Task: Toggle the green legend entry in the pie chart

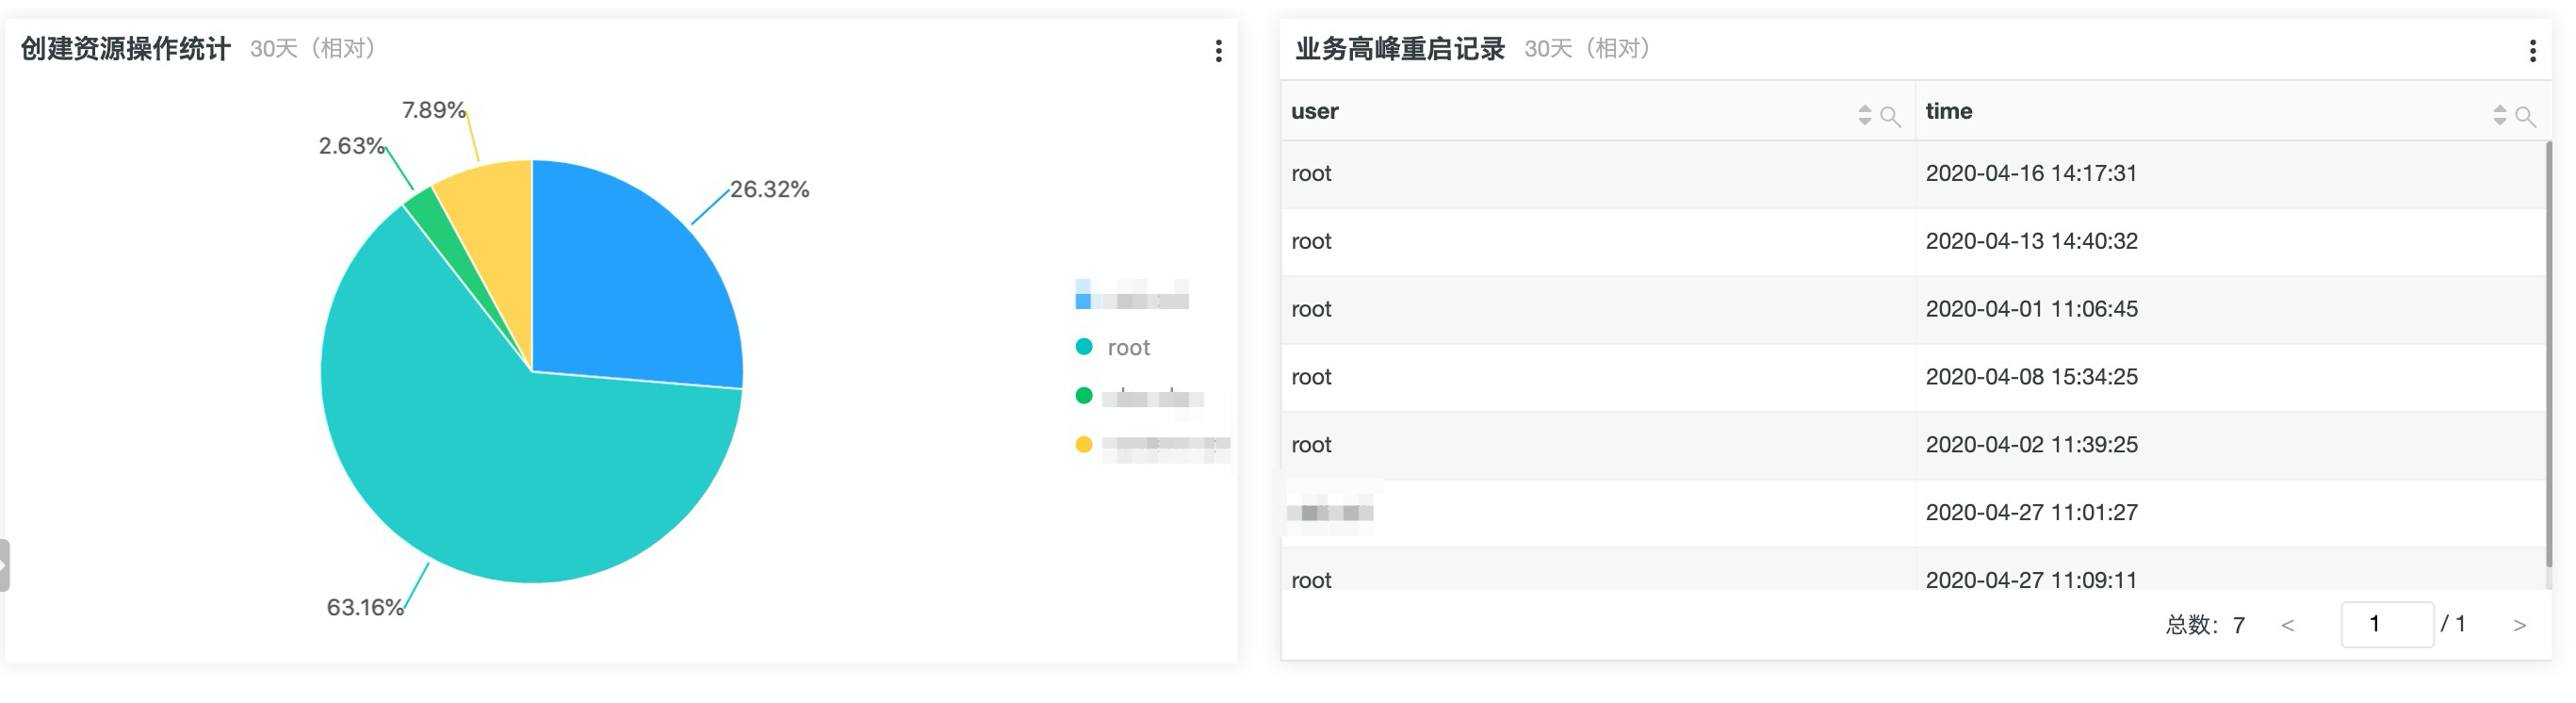Action: pos(1138,396)
